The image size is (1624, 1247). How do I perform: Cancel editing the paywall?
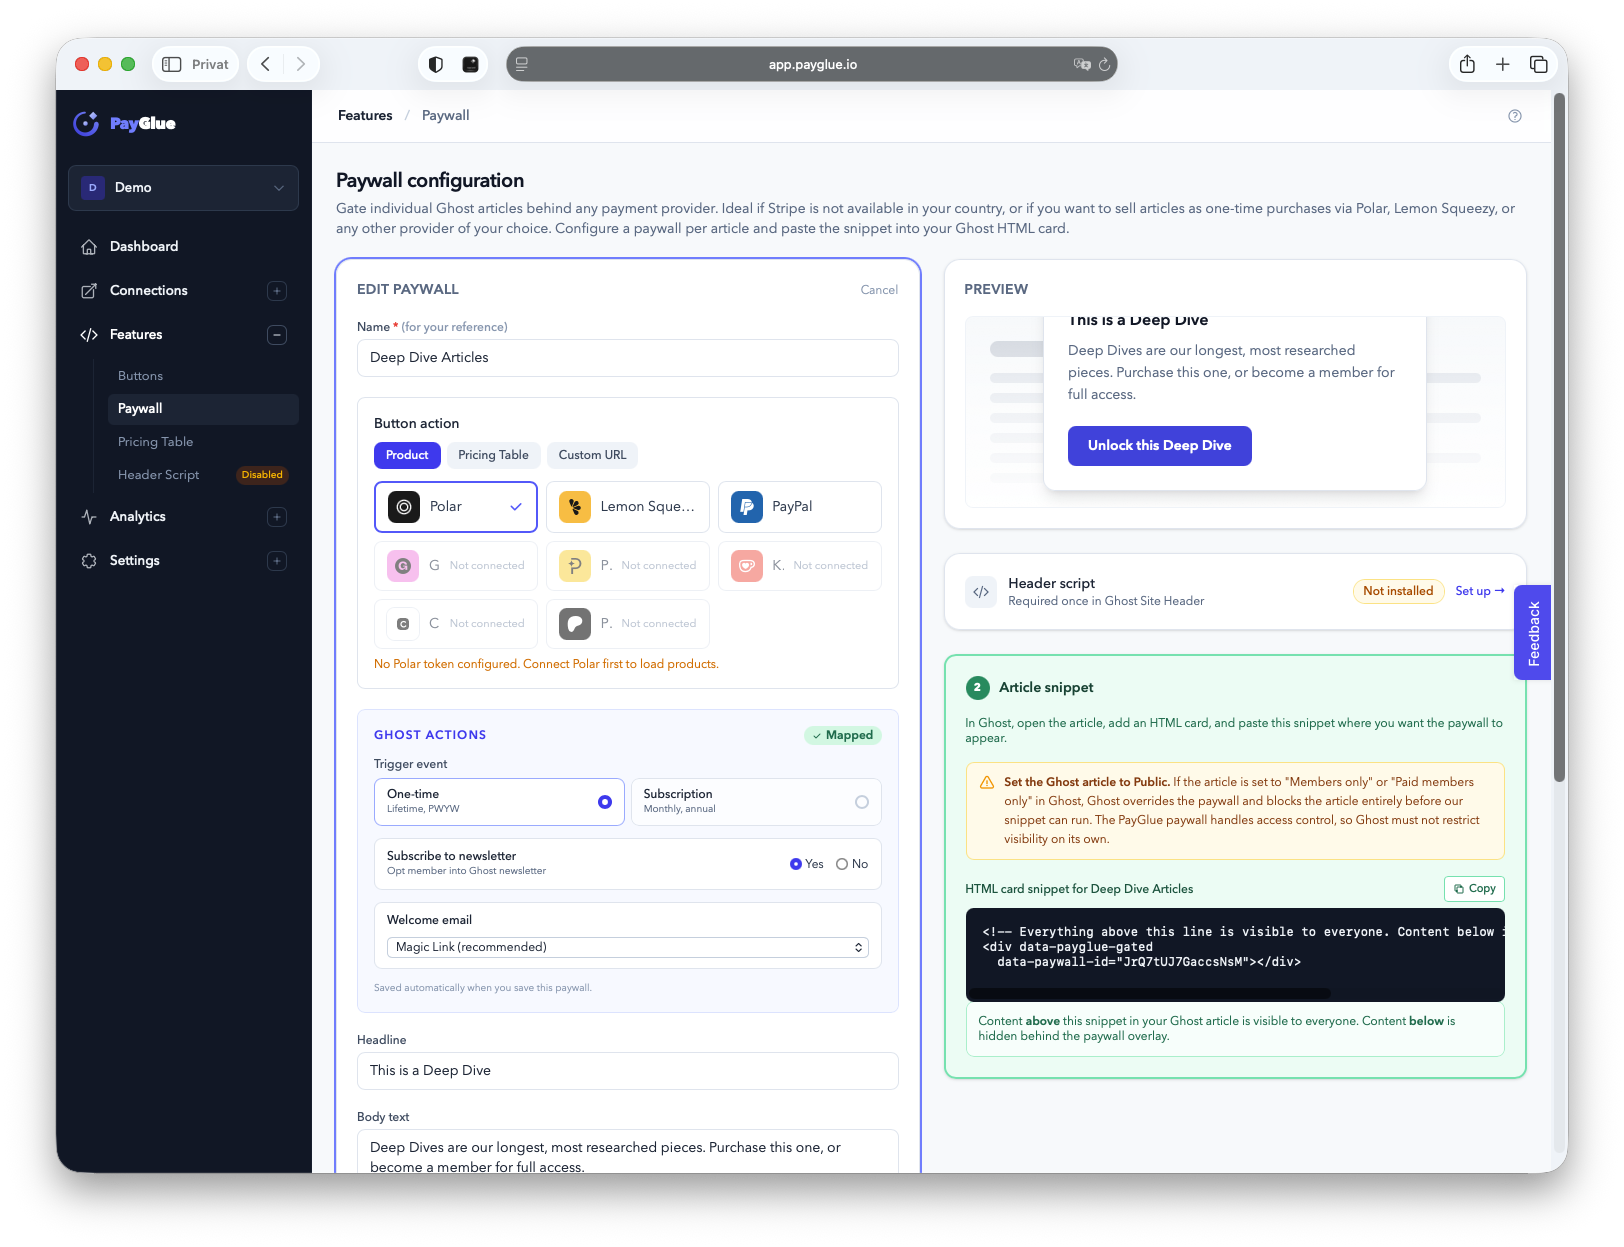tap(879, 290)
